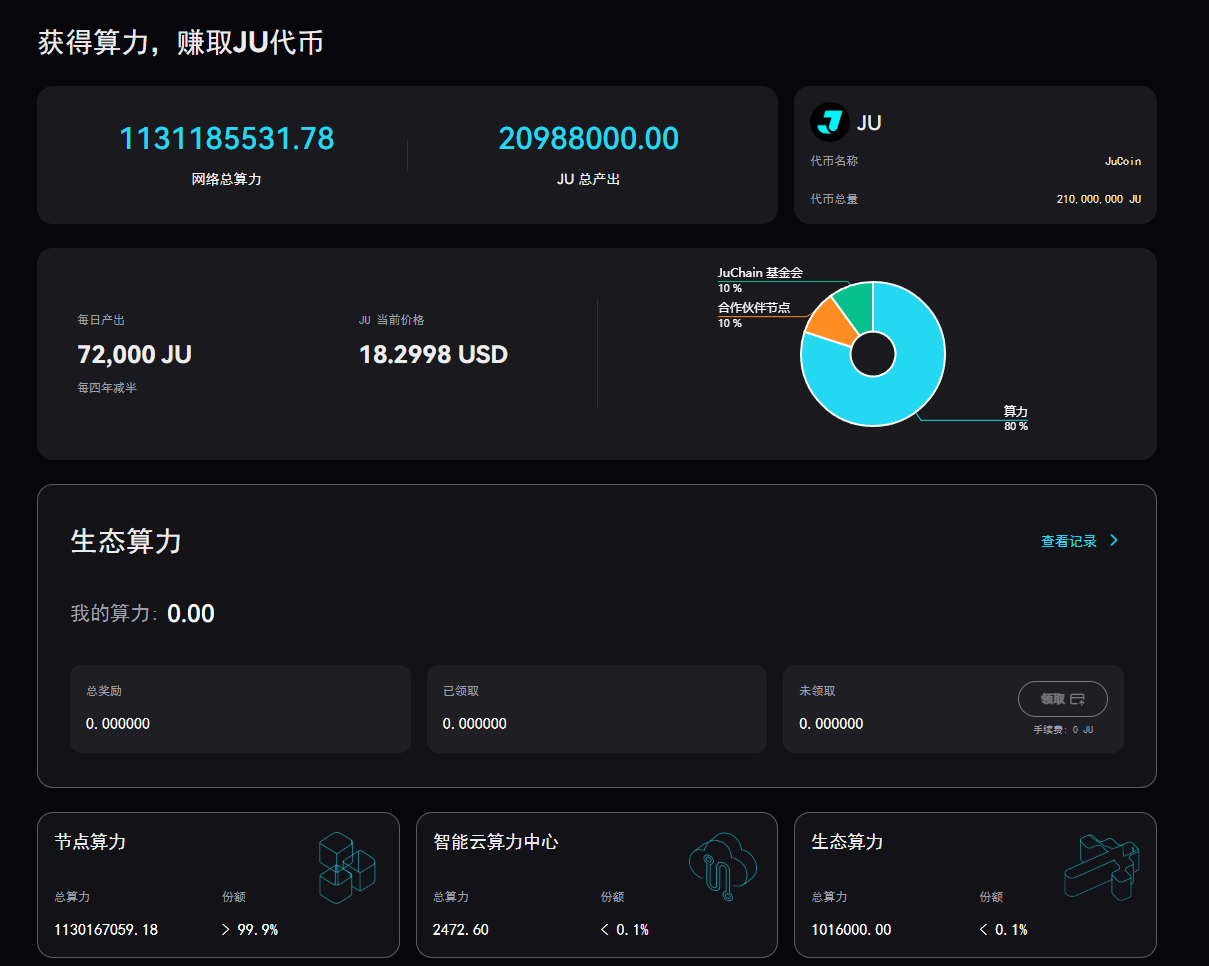Screen dimensions: 1209x966
Task: Click JU total output 20988000.00
Action: 588,138
